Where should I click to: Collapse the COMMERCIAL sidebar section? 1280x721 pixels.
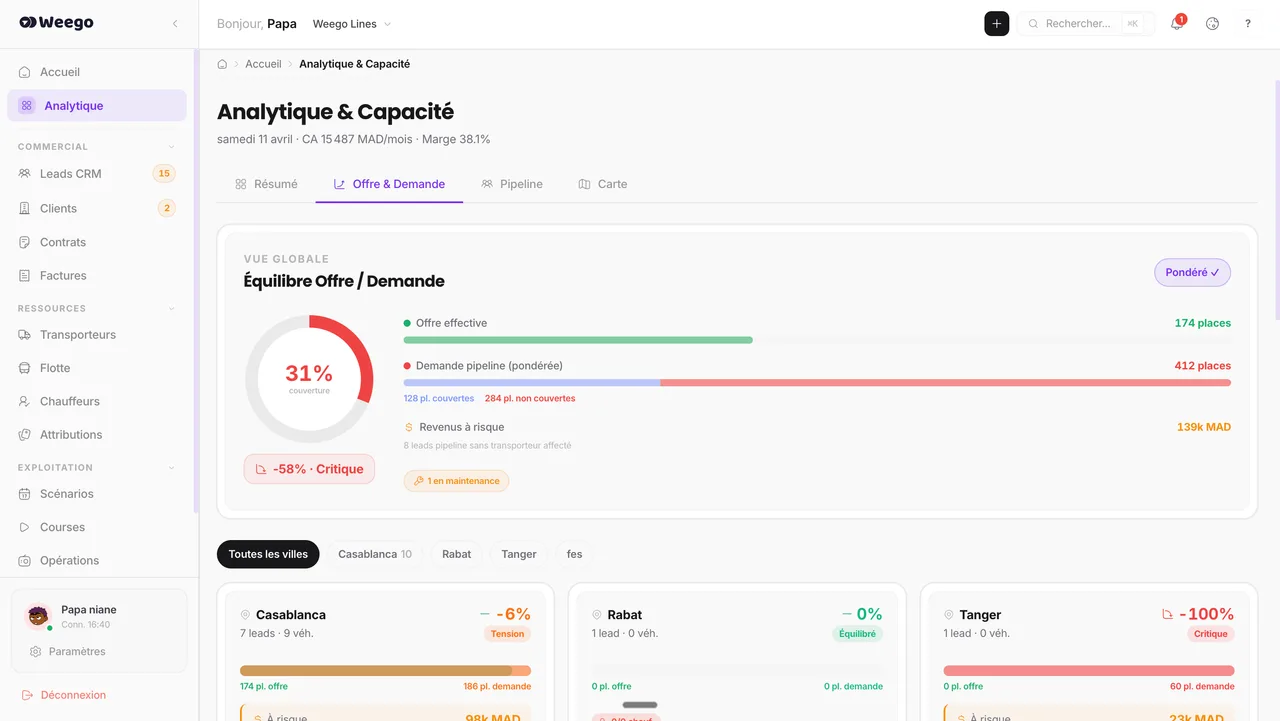[171, 147]
